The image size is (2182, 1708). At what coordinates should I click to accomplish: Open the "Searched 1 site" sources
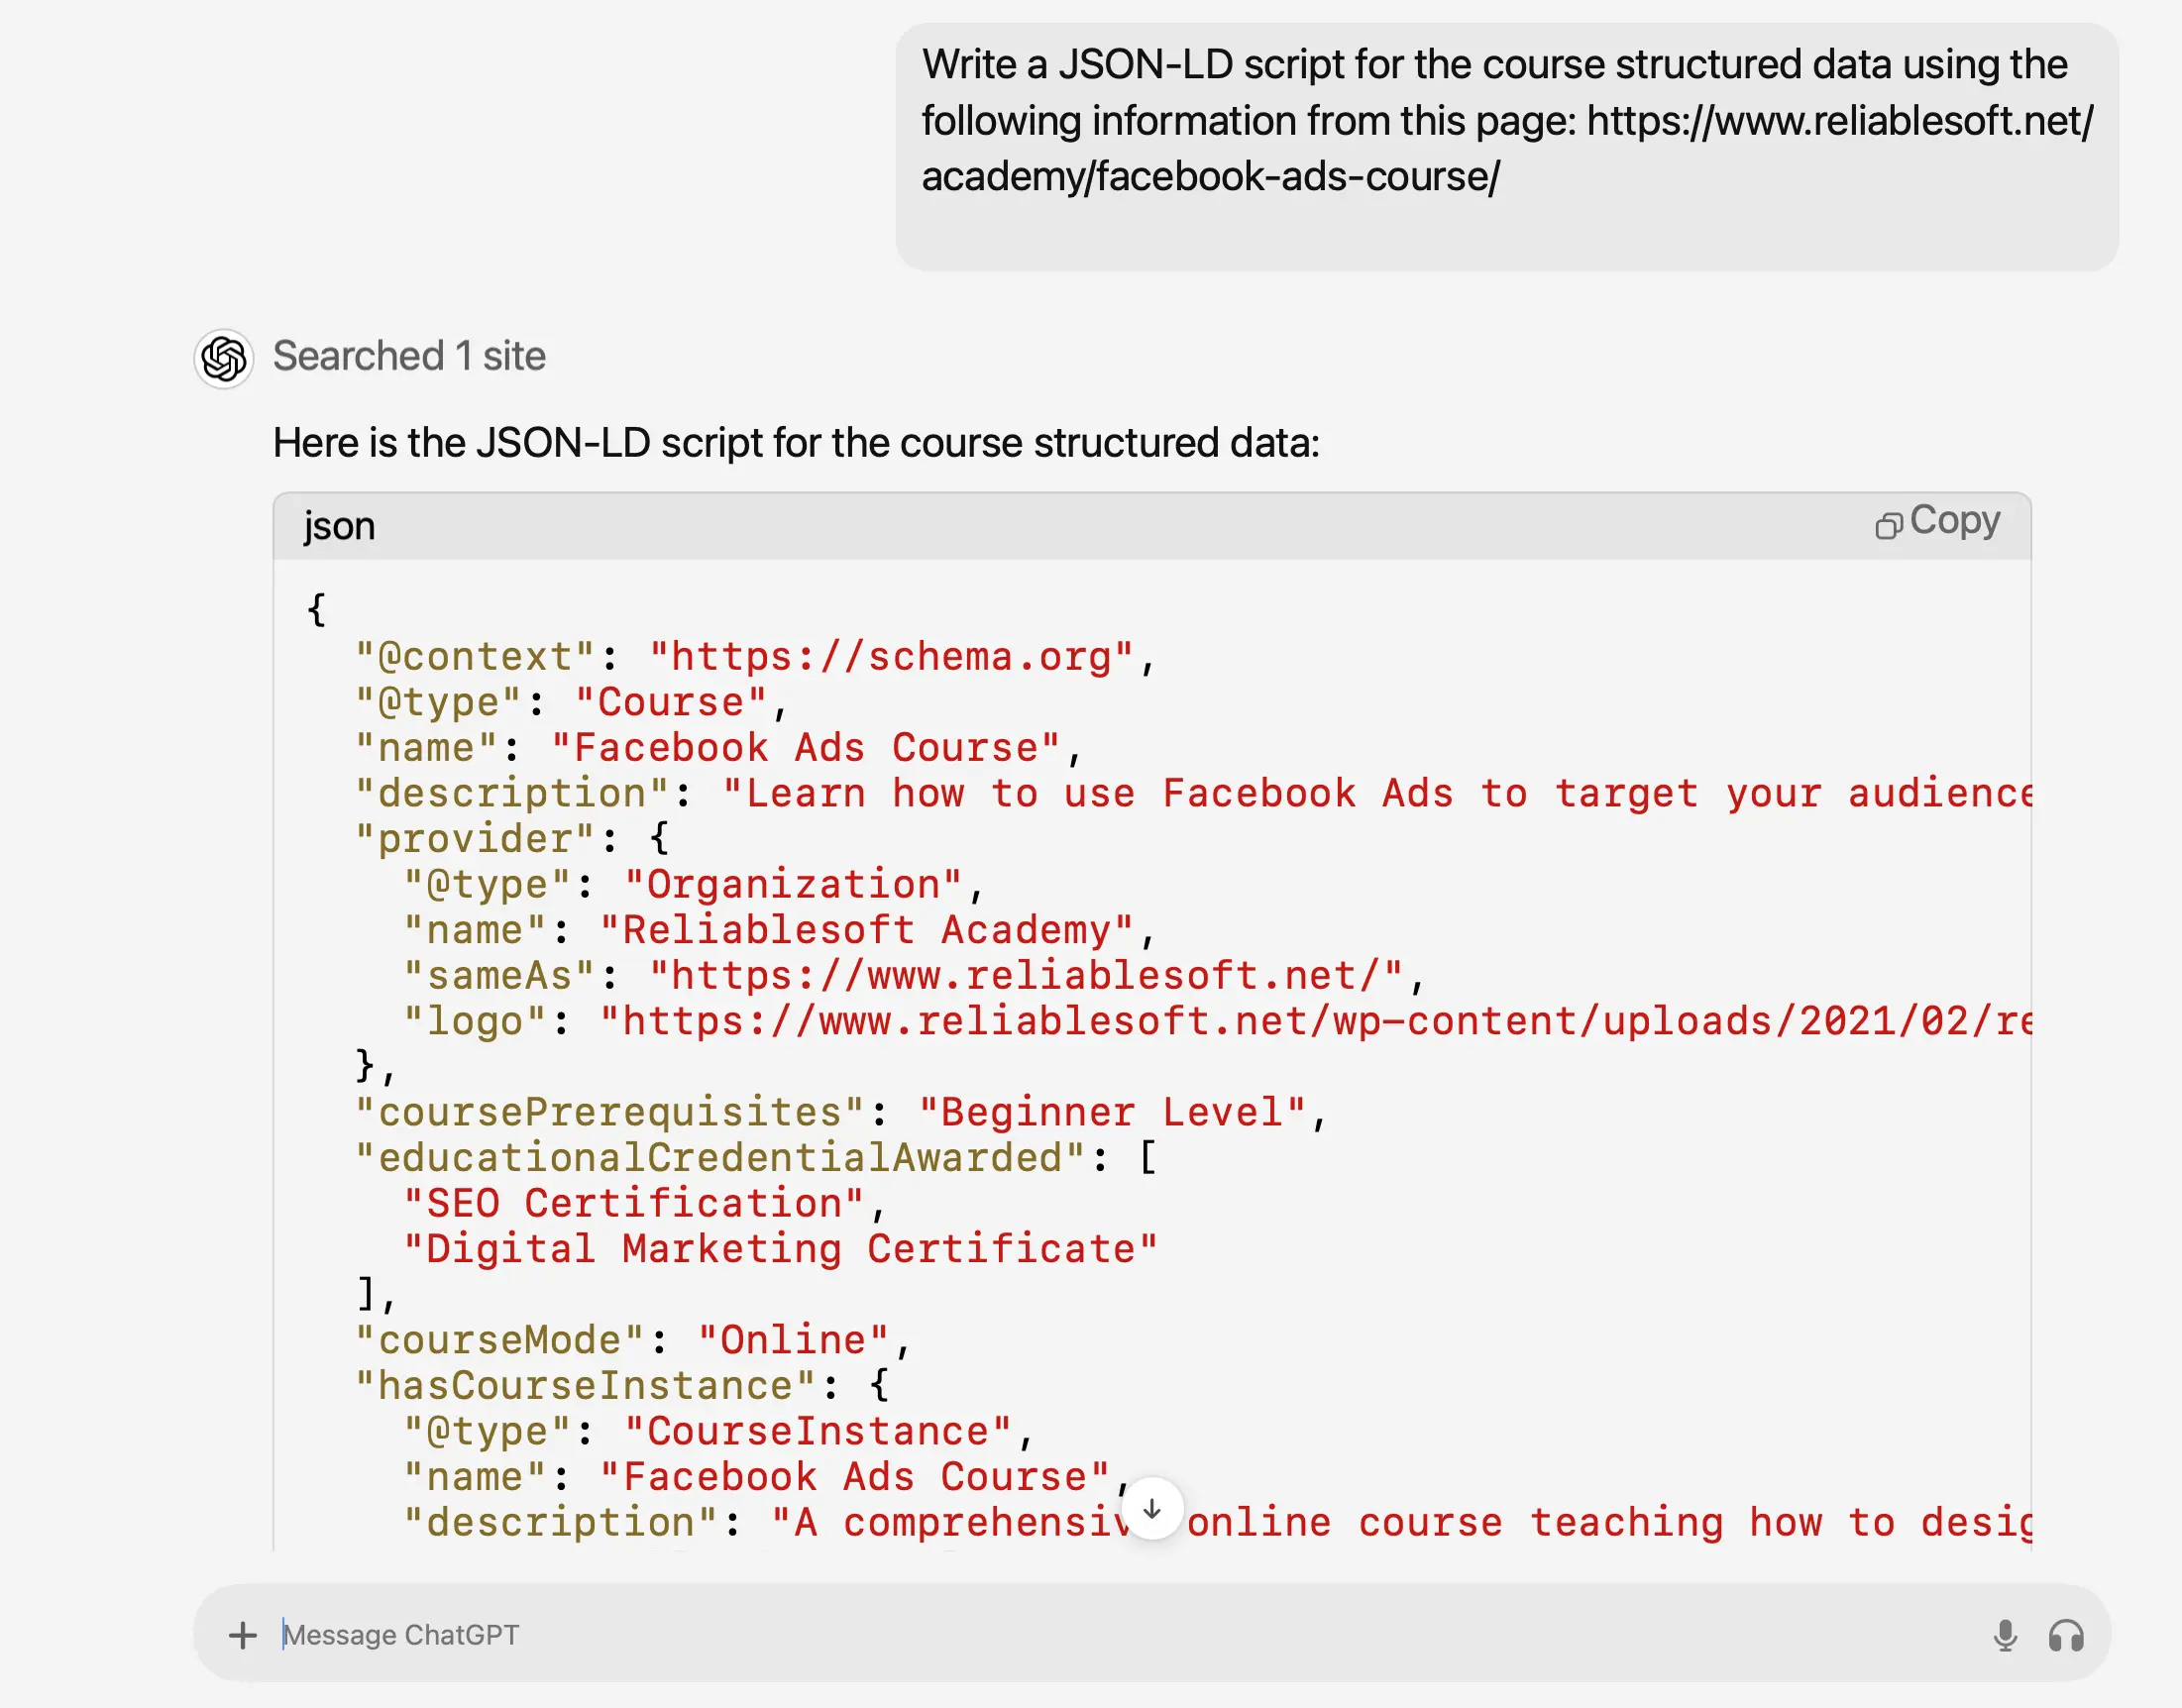tap(409, 356)
